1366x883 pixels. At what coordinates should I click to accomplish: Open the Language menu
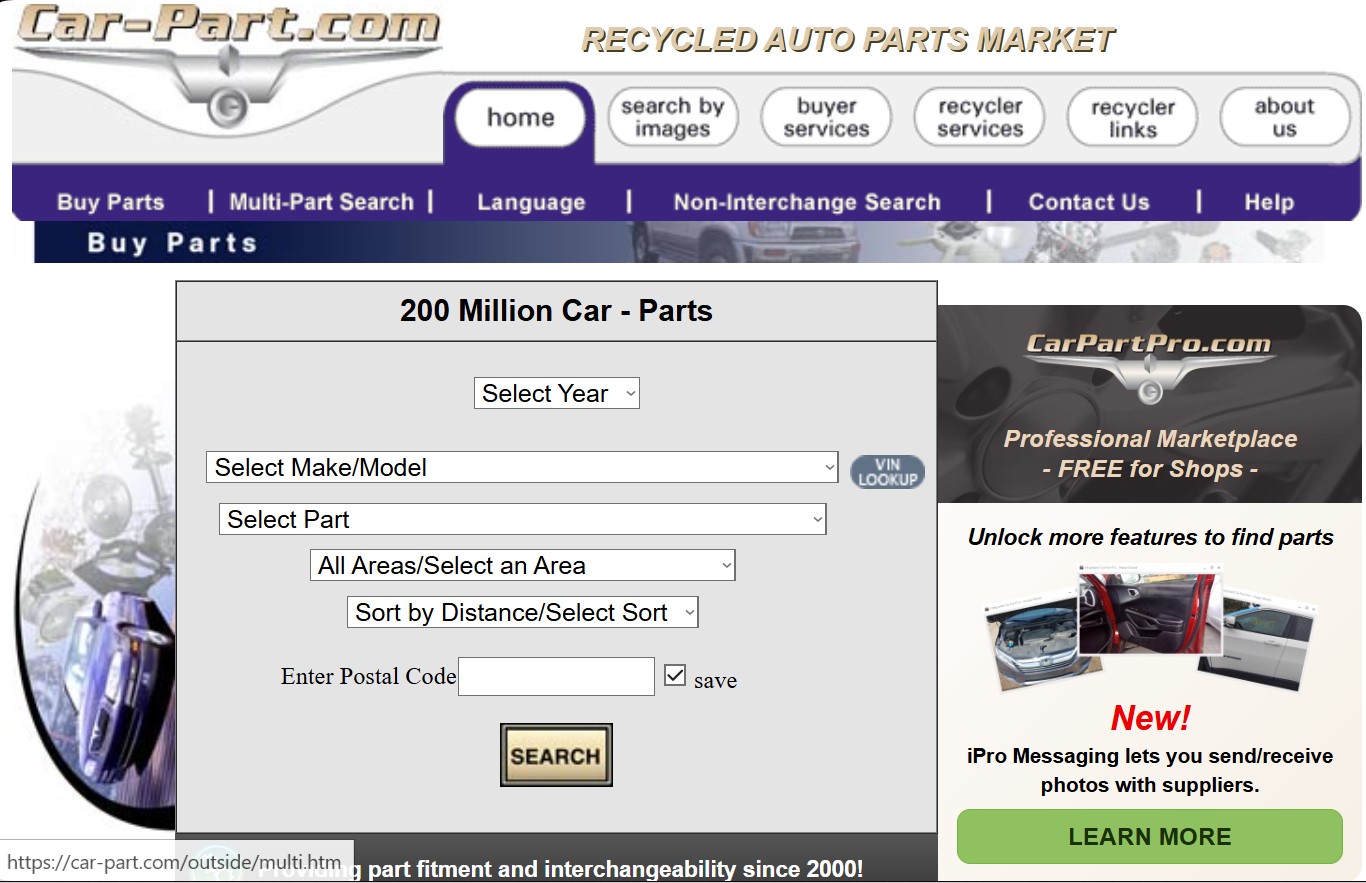coord(531,202)
